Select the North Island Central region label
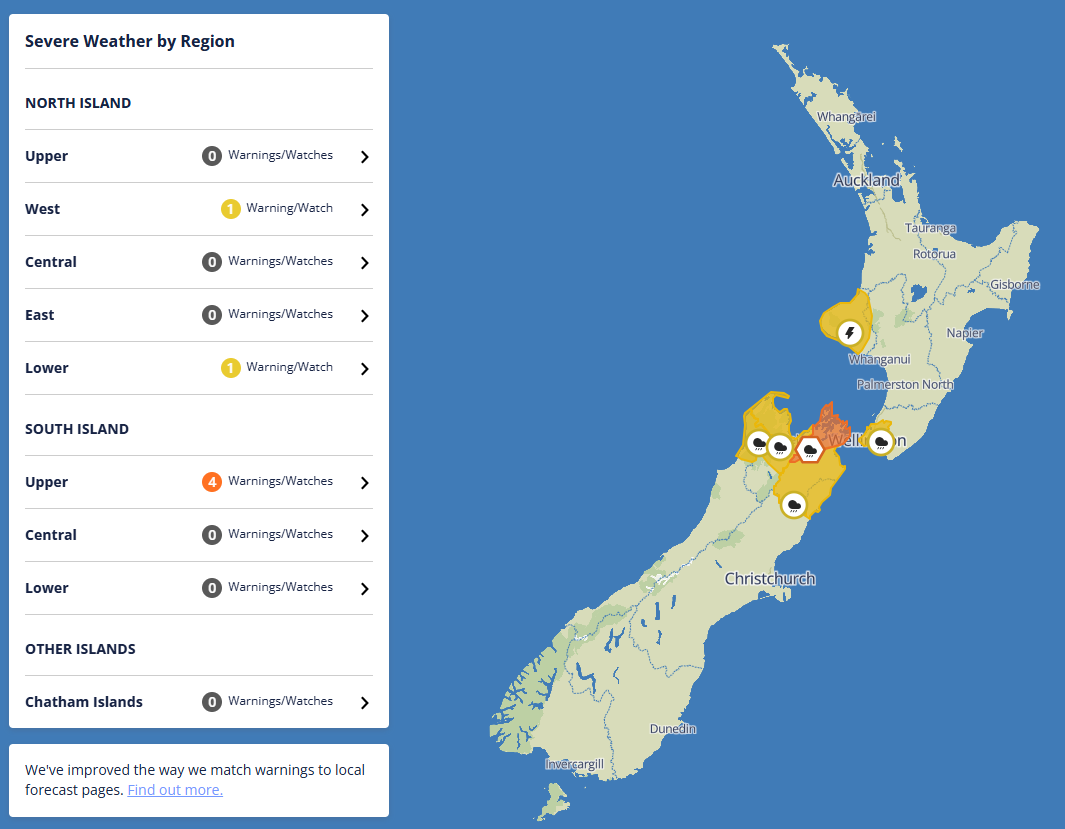This screenshot has width=1065, height=829. 51,262
